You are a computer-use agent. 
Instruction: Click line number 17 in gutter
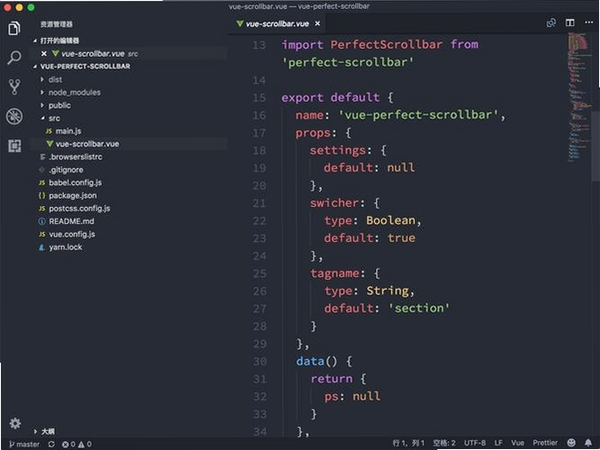tap(259, 133)
